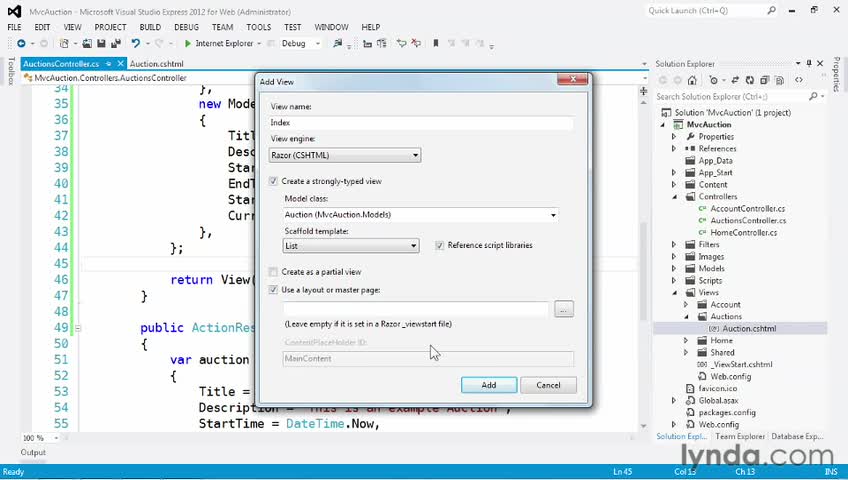Select packages.config in Solution Explorer

(726, 412)
